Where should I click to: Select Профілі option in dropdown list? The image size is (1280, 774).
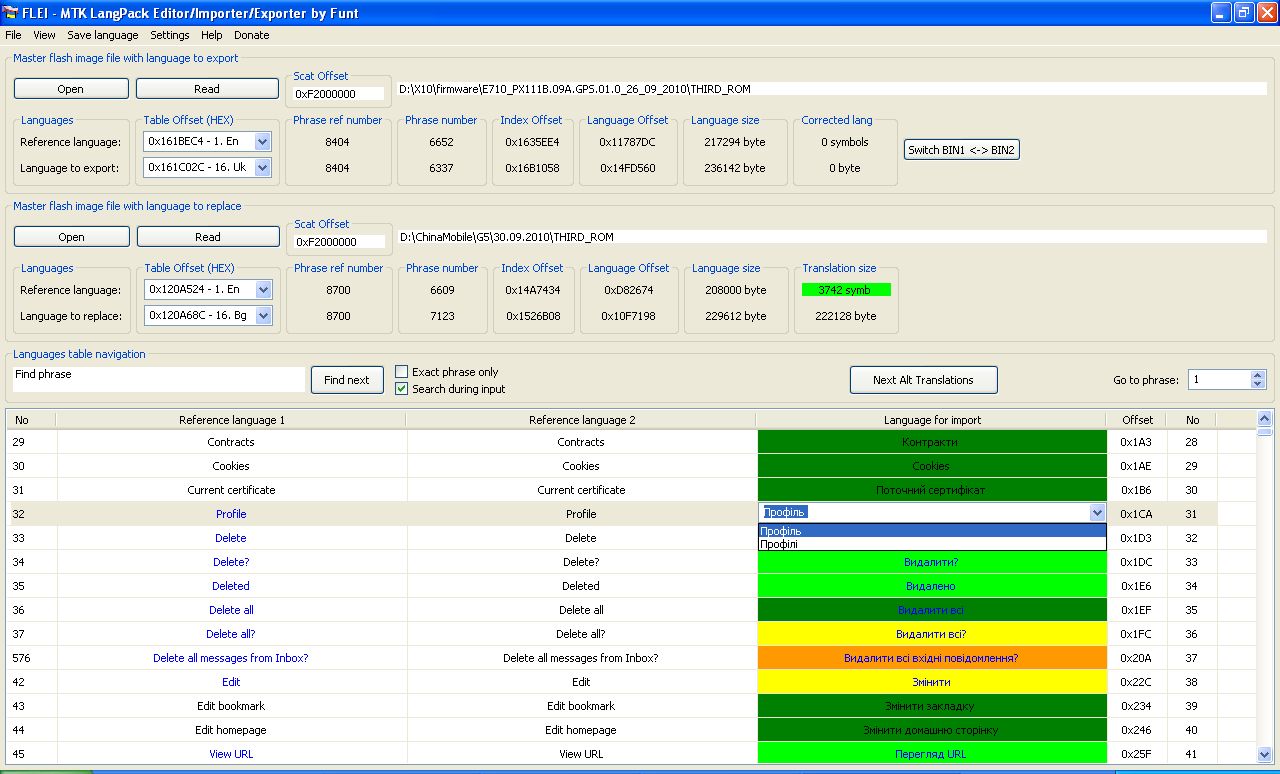click(780, 544)
